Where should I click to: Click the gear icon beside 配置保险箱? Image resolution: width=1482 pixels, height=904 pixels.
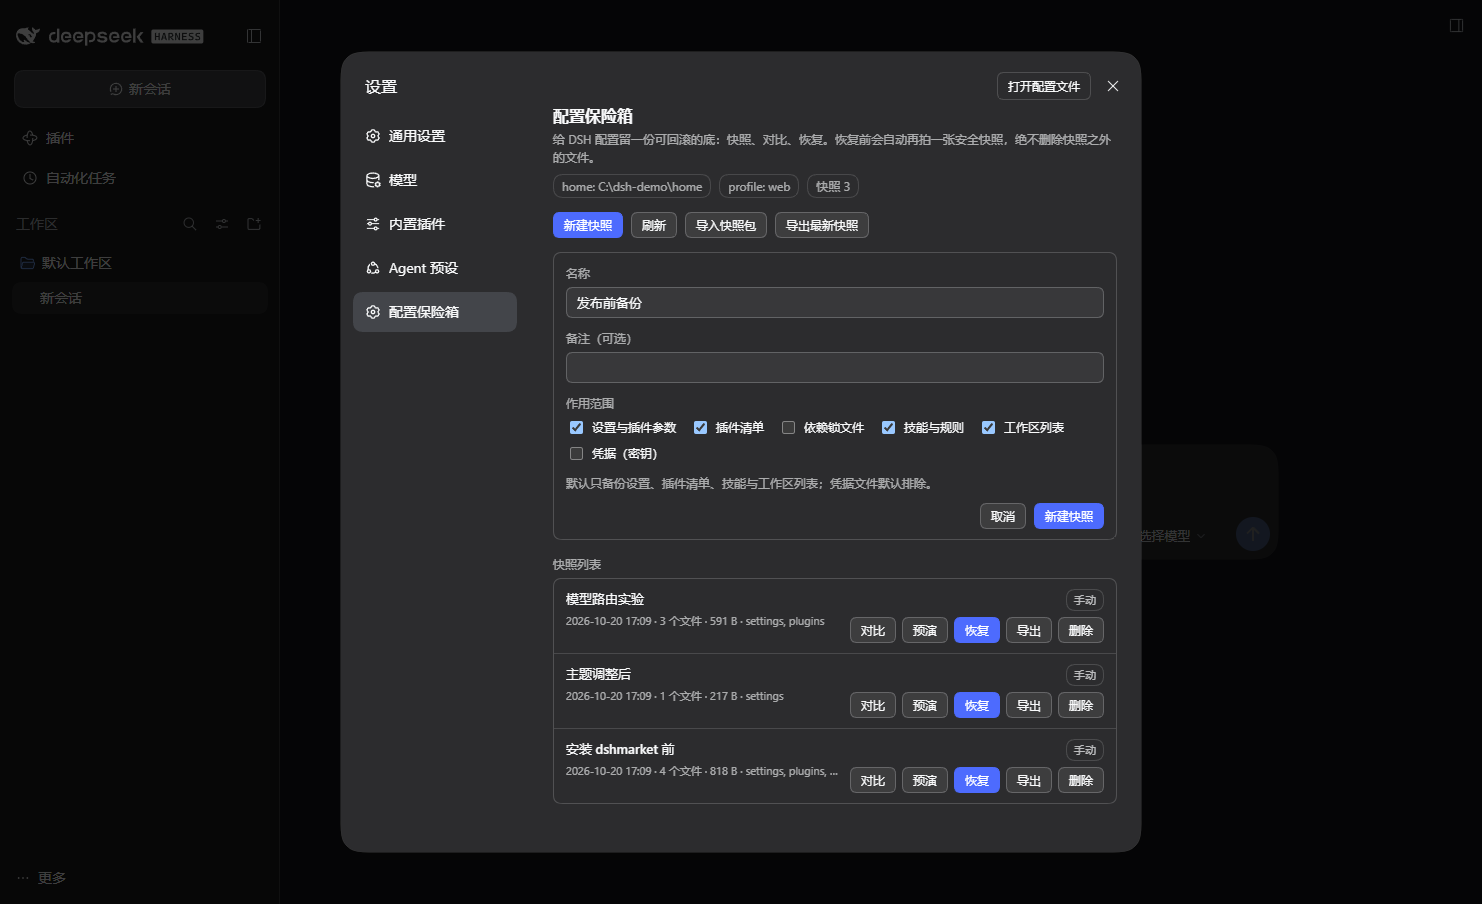373,312
